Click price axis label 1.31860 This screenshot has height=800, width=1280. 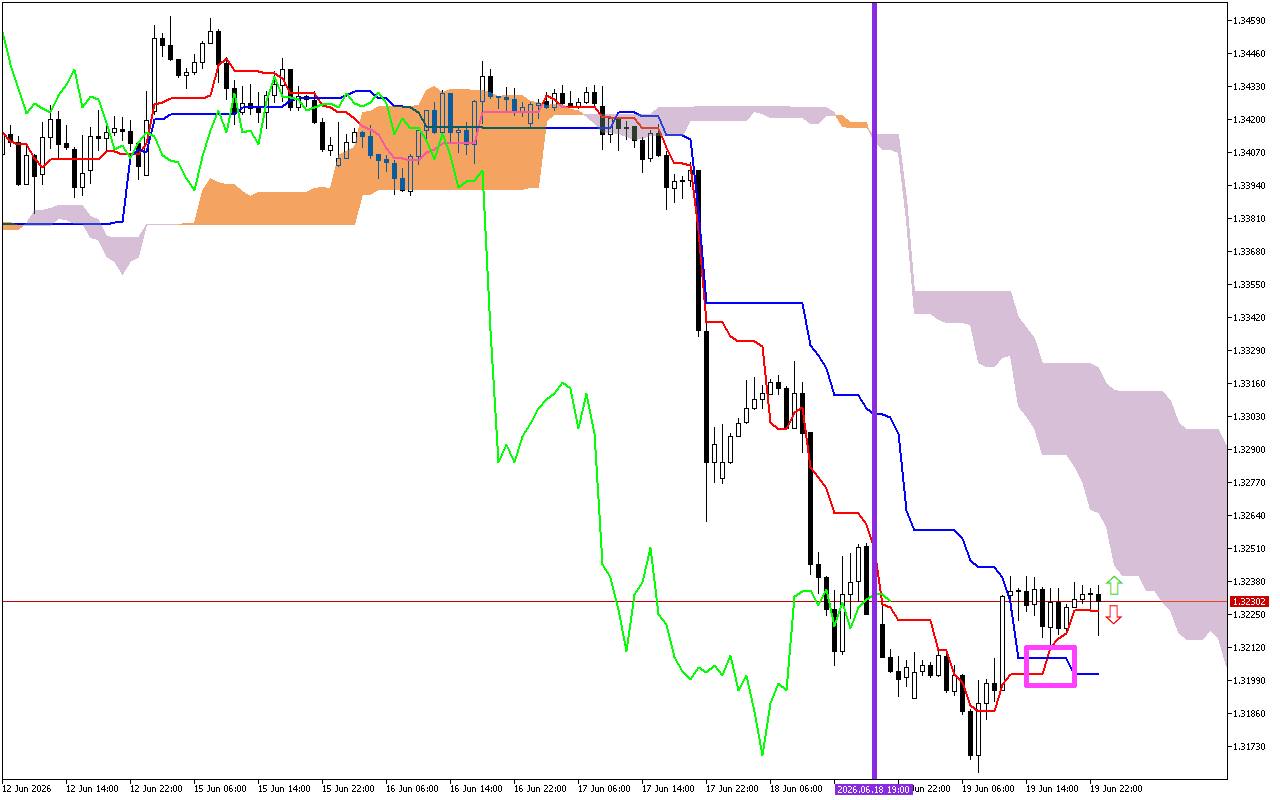pyautogui.click(x=1250, y=713)
